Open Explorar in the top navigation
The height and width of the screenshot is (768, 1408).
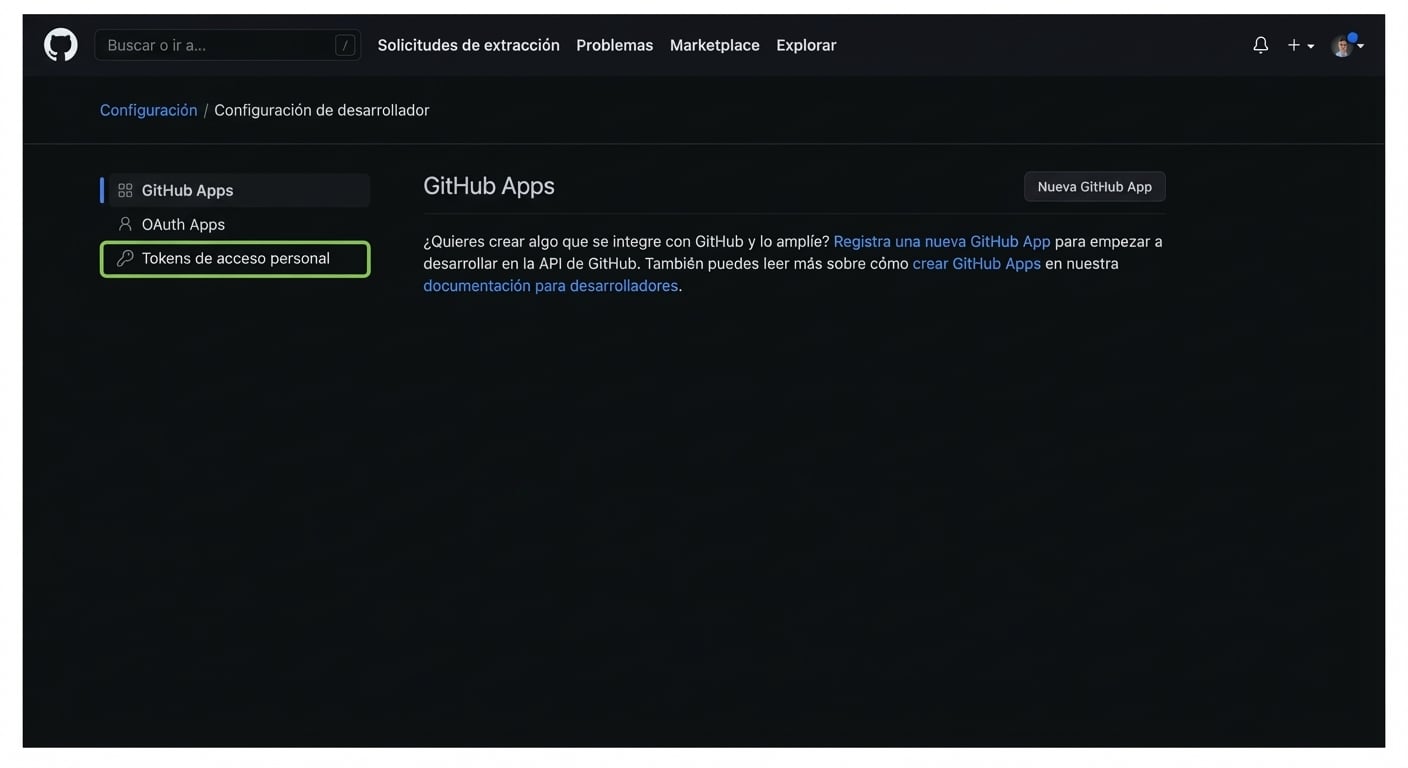click(806, 45)
